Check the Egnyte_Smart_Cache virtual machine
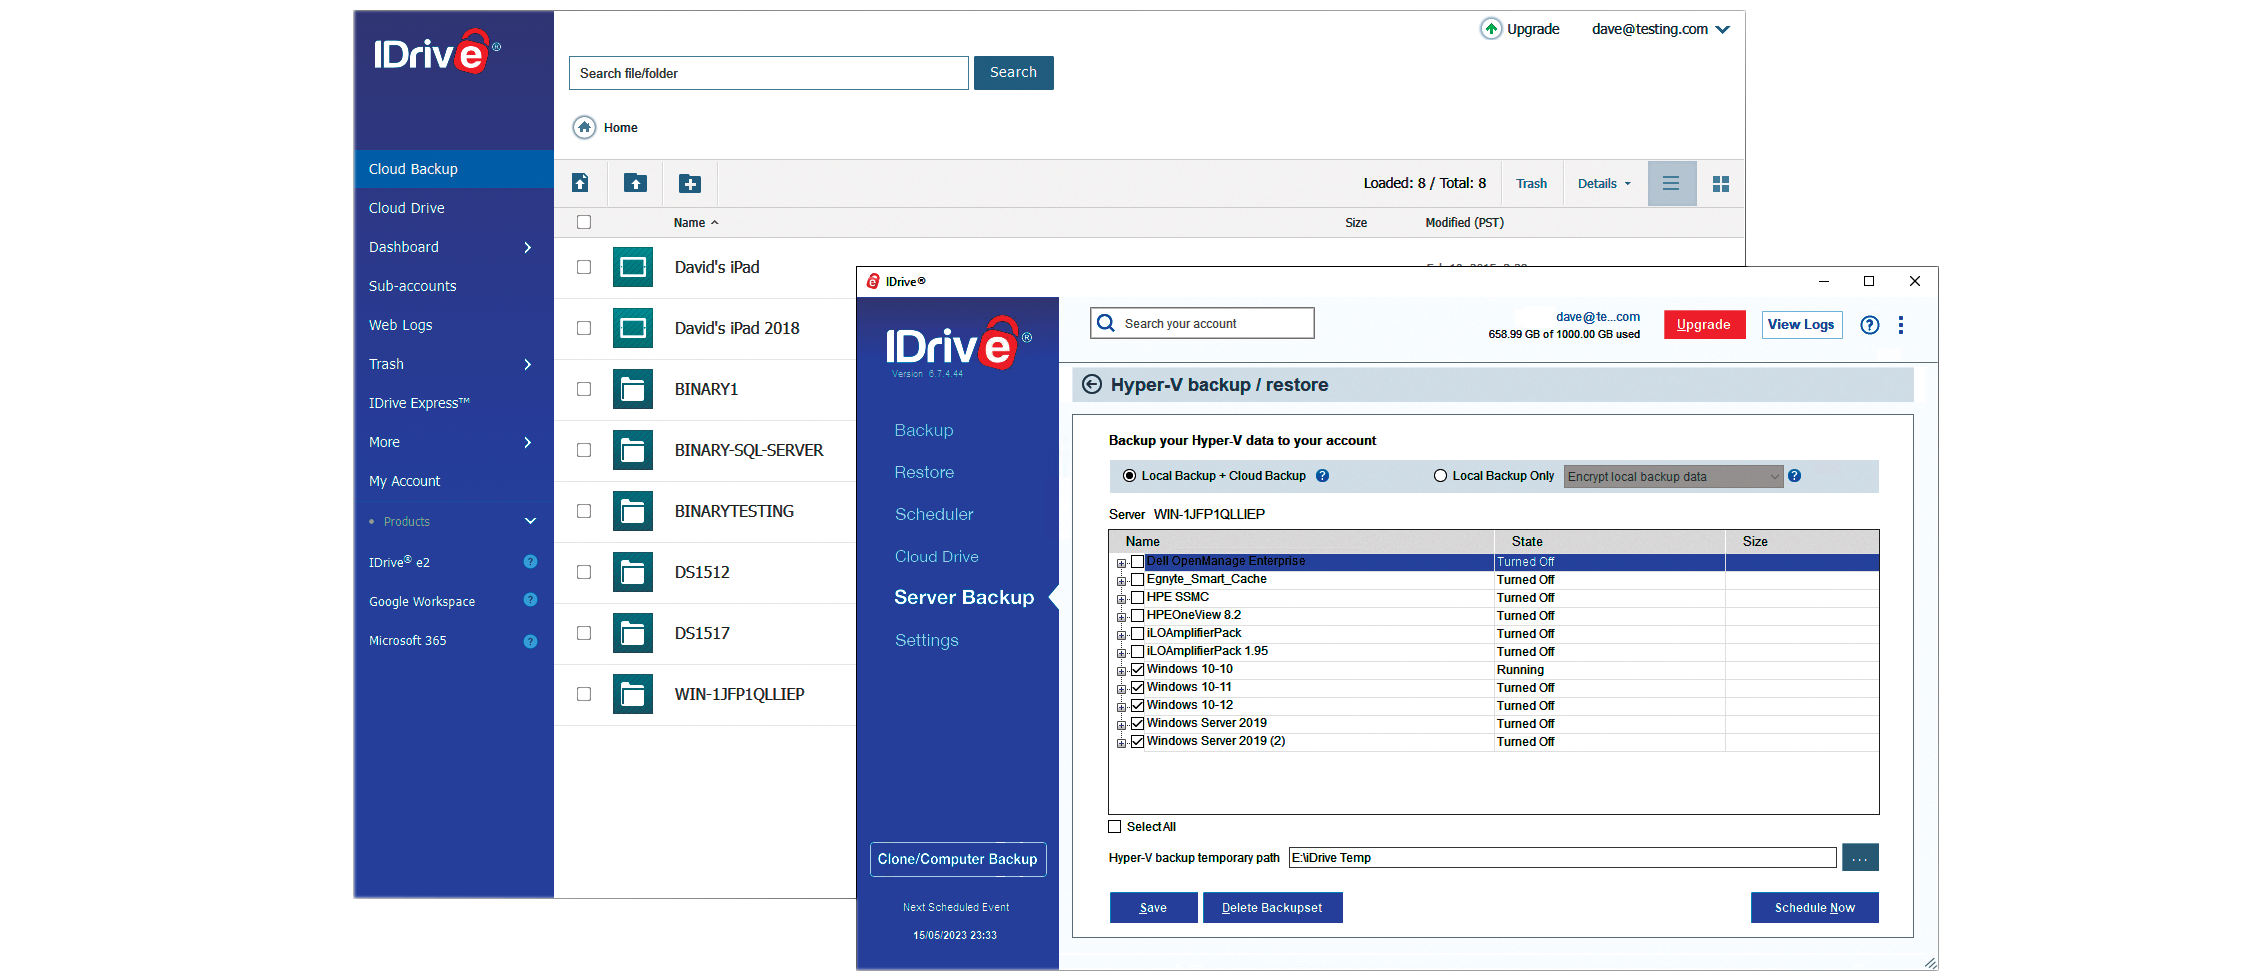Viewport: 2267px width, 971px height. point(1137,579)
